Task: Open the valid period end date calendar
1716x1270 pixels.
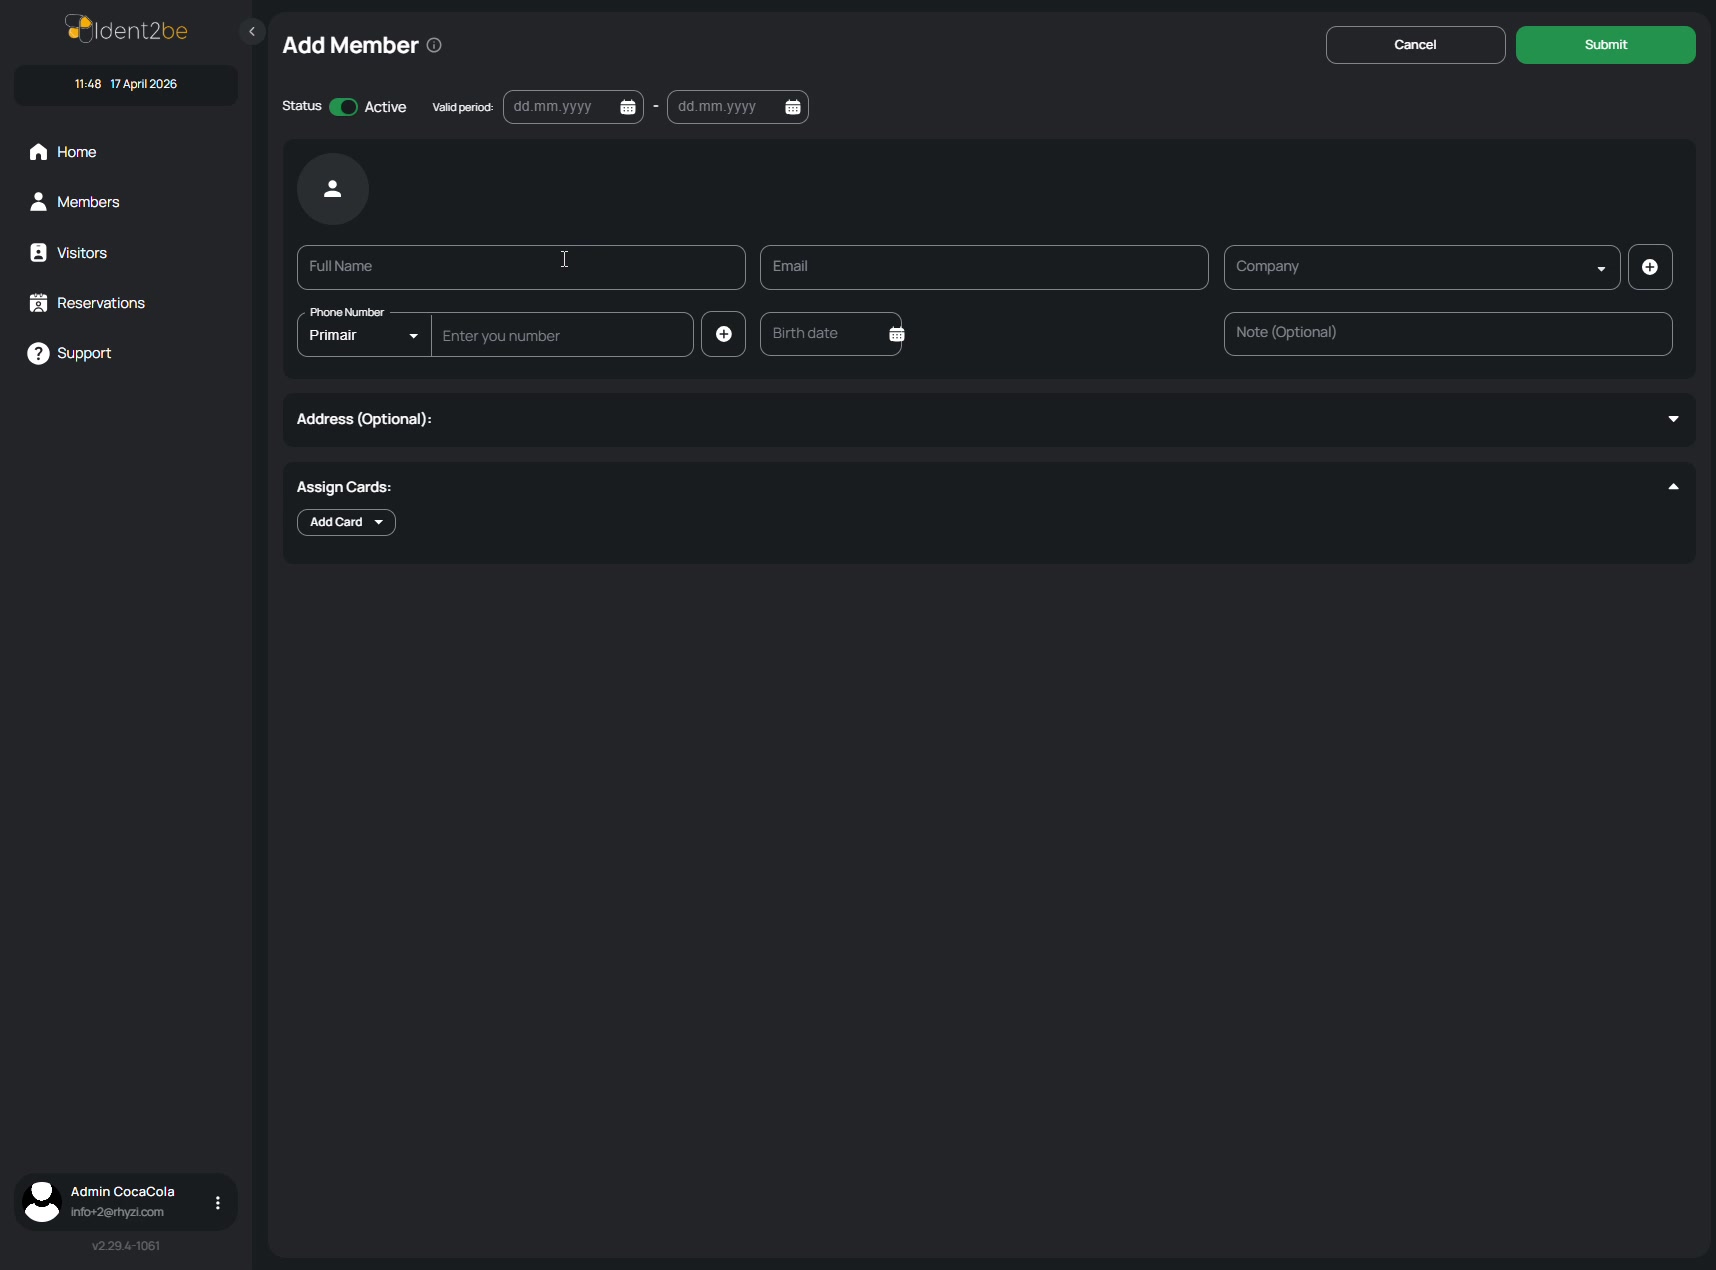Action: pos(792,107)
